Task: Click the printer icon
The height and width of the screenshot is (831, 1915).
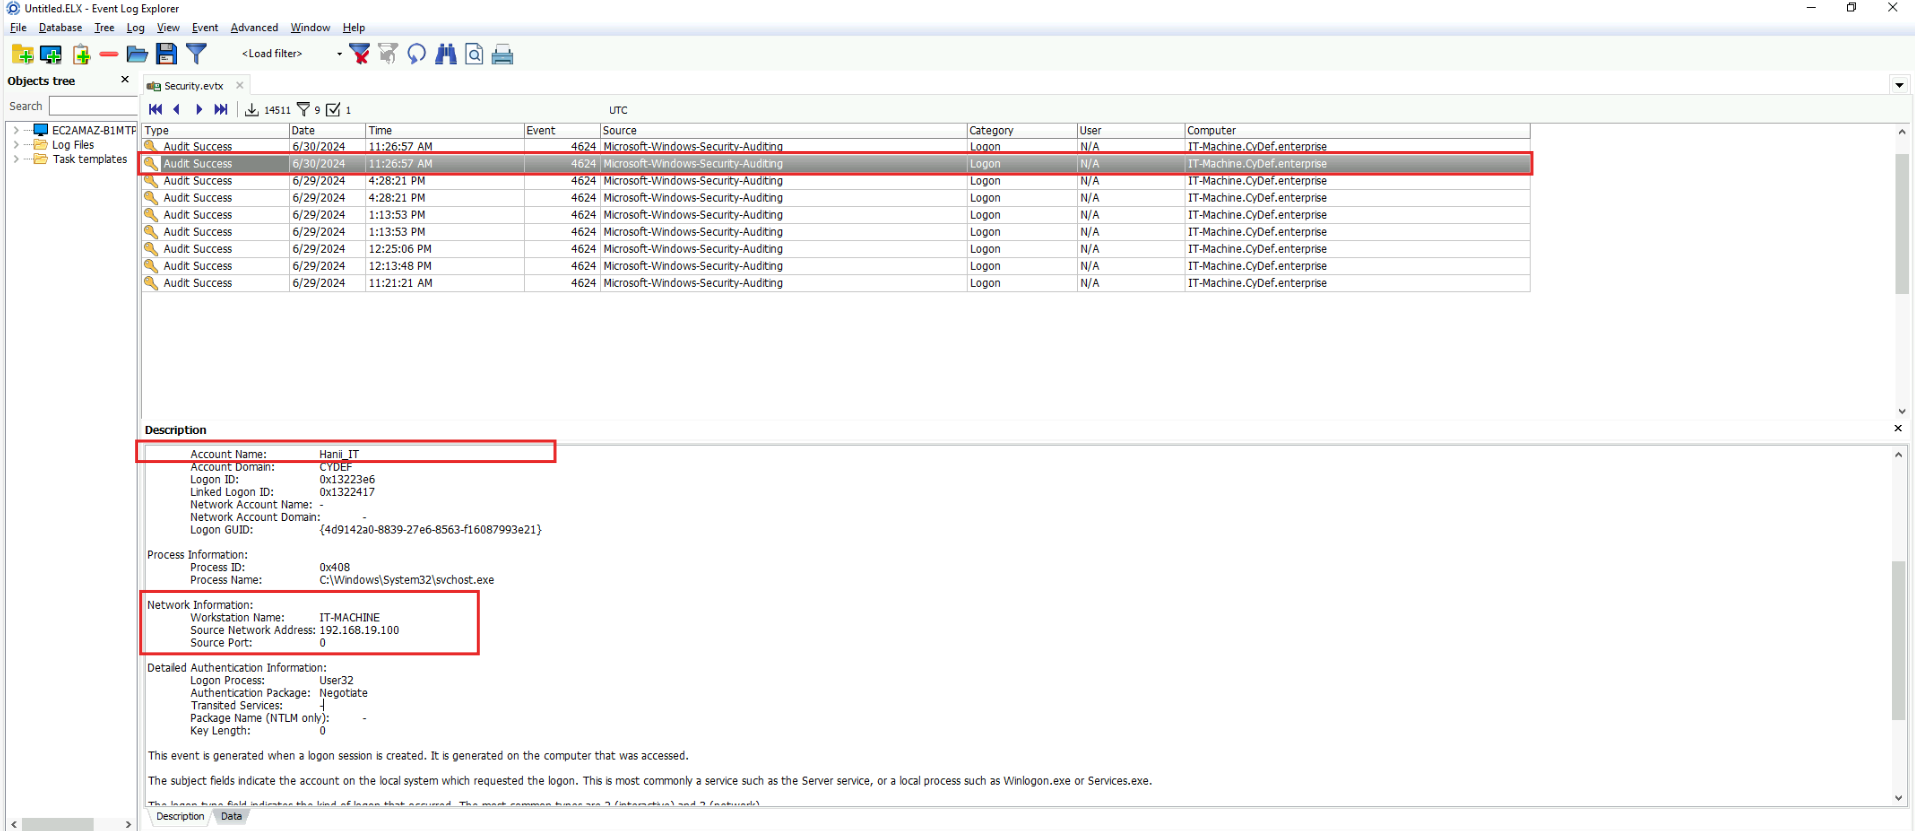Action: pos(503,54)
